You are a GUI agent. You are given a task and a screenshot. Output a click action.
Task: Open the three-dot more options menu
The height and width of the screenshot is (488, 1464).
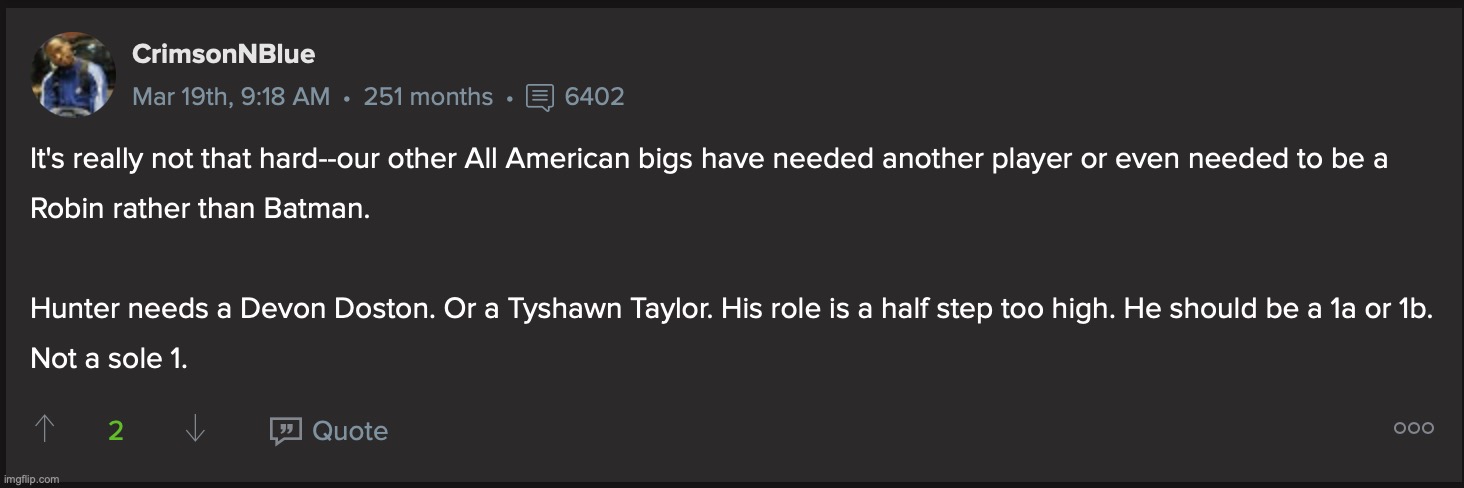tap(1413, 428)
